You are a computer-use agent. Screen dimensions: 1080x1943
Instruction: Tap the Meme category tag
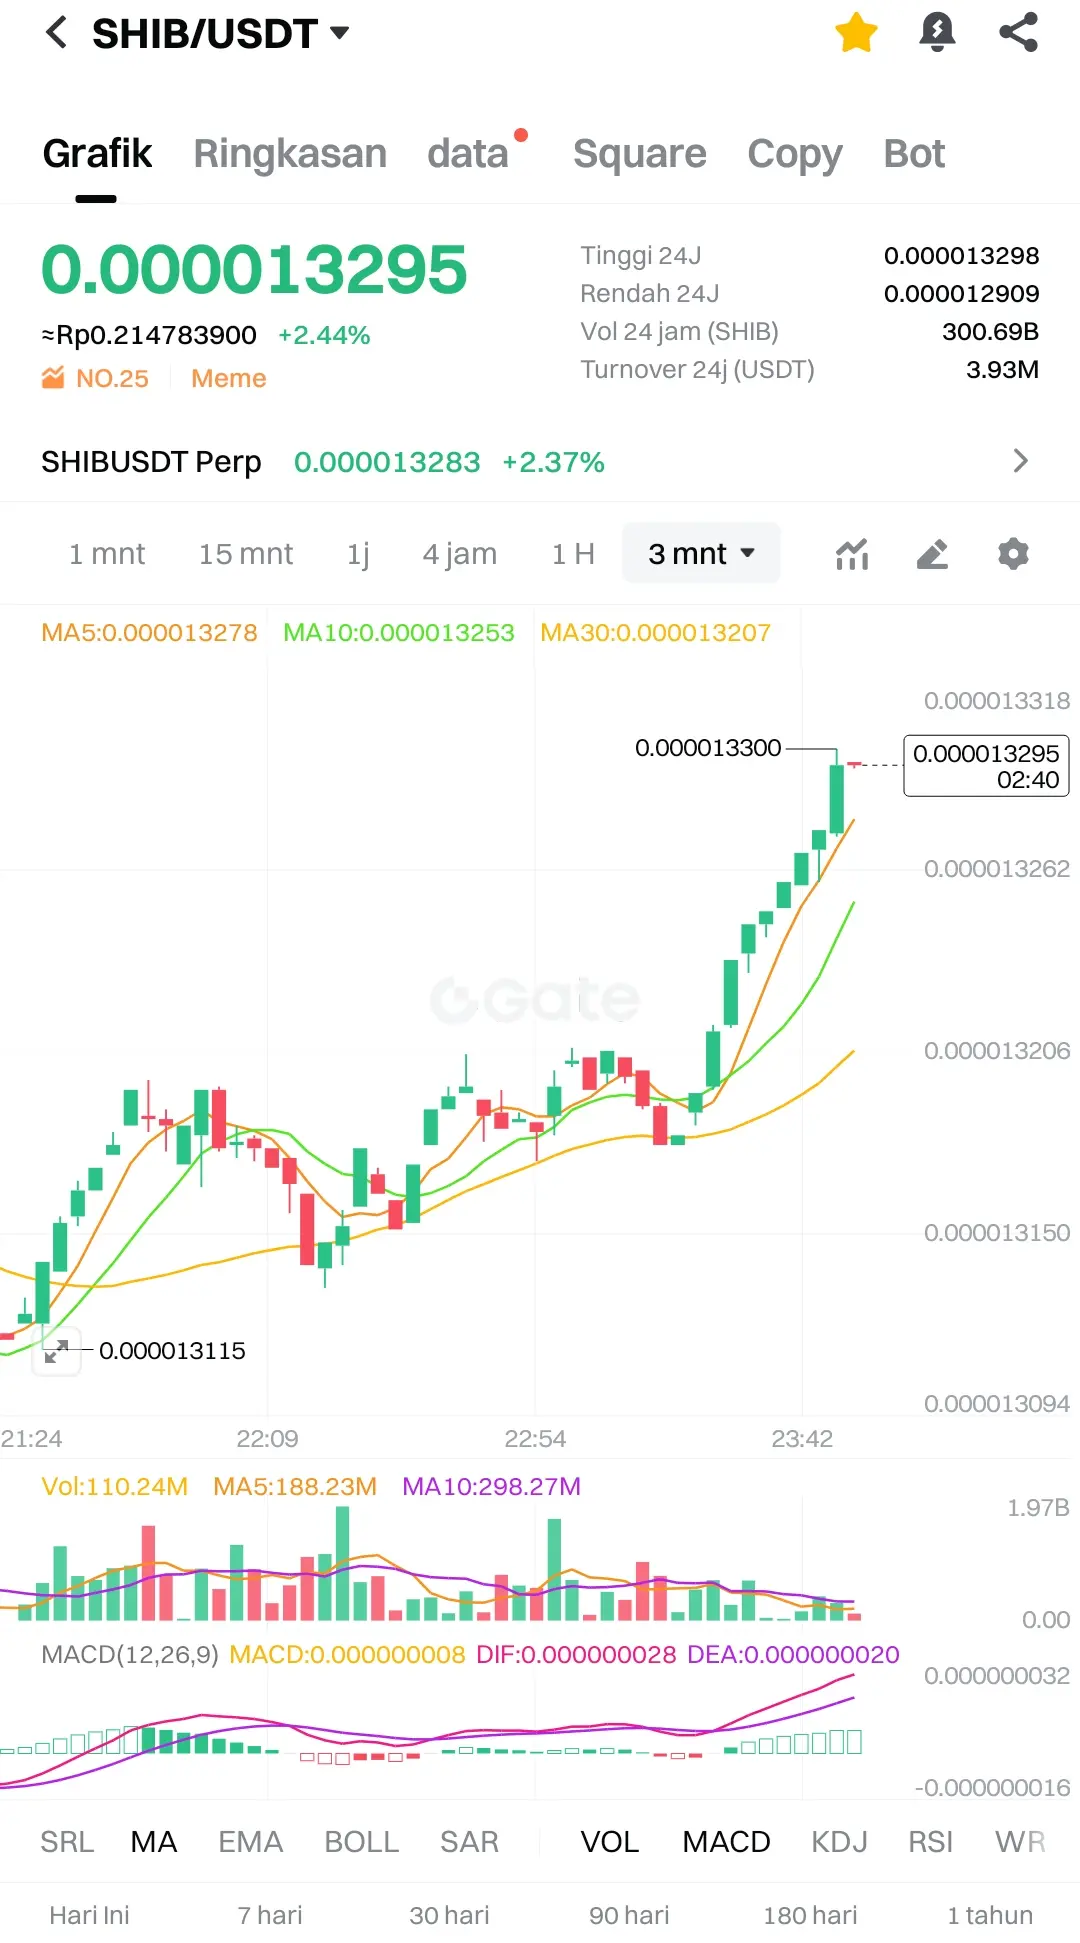(x=229, y=379)
